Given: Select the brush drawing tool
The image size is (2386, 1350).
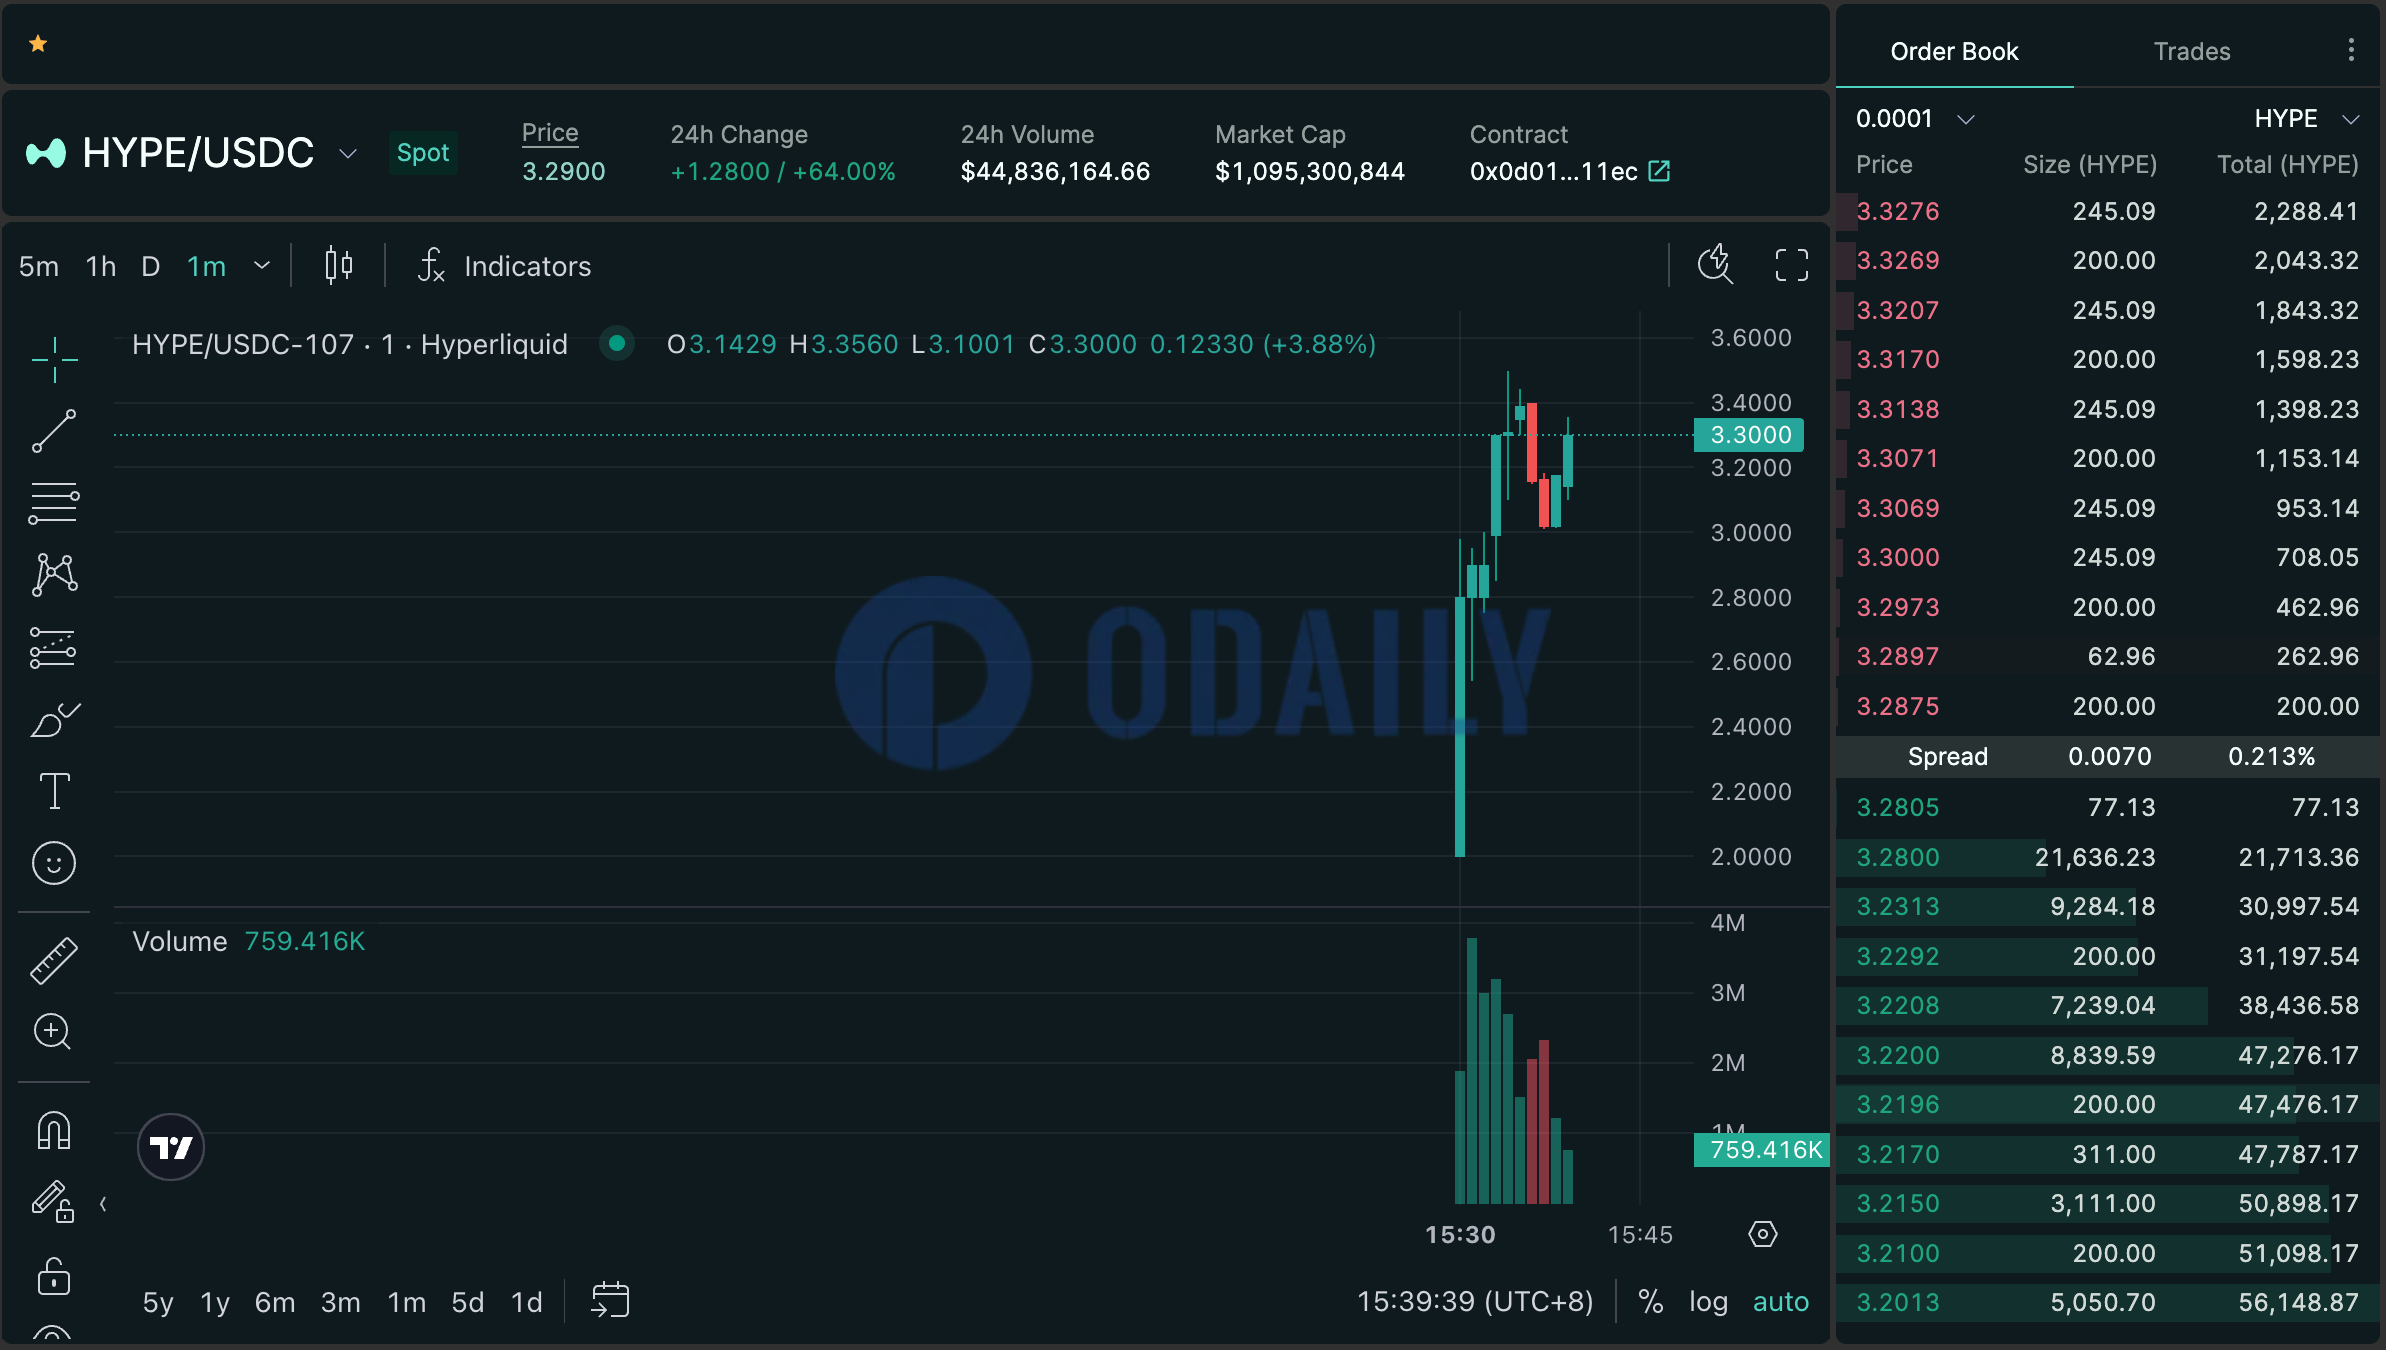Looking at the screenshot, I should point(54,719).
